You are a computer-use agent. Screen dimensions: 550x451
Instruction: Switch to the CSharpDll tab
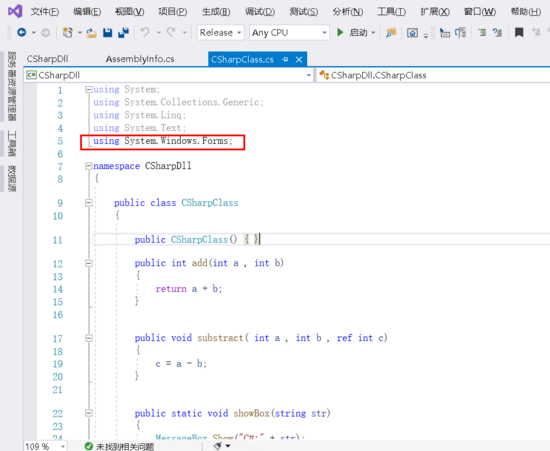point(47,59)
